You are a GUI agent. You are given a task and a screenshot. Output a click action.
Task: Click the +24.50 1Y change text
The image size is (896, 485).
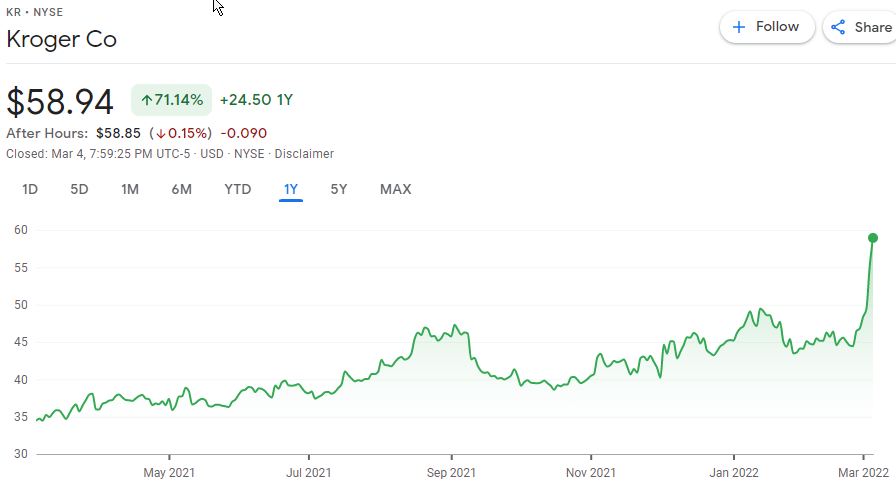[256, 100]
